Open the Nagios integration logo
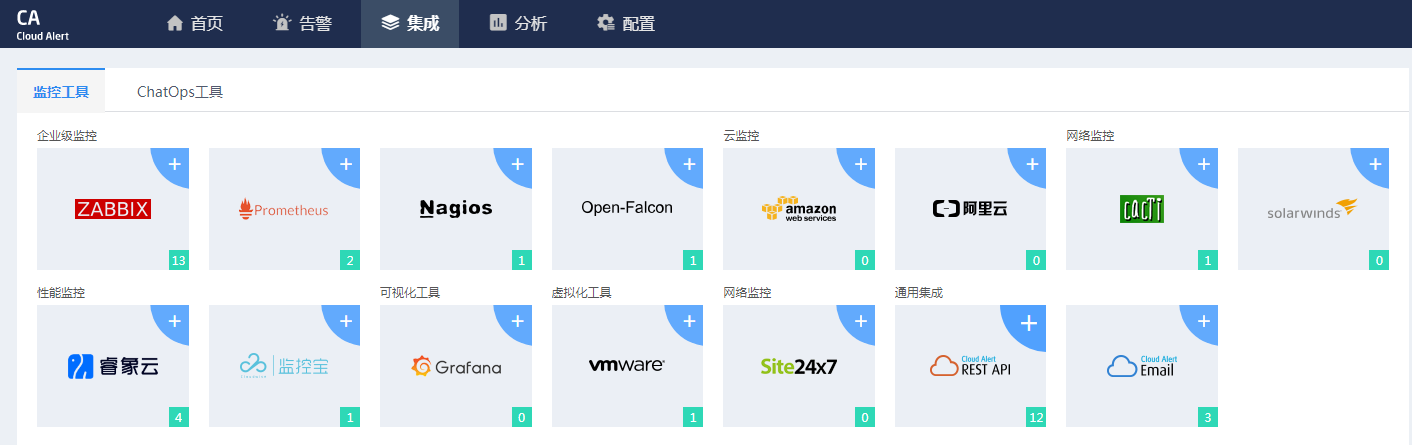 coord(456,208)
